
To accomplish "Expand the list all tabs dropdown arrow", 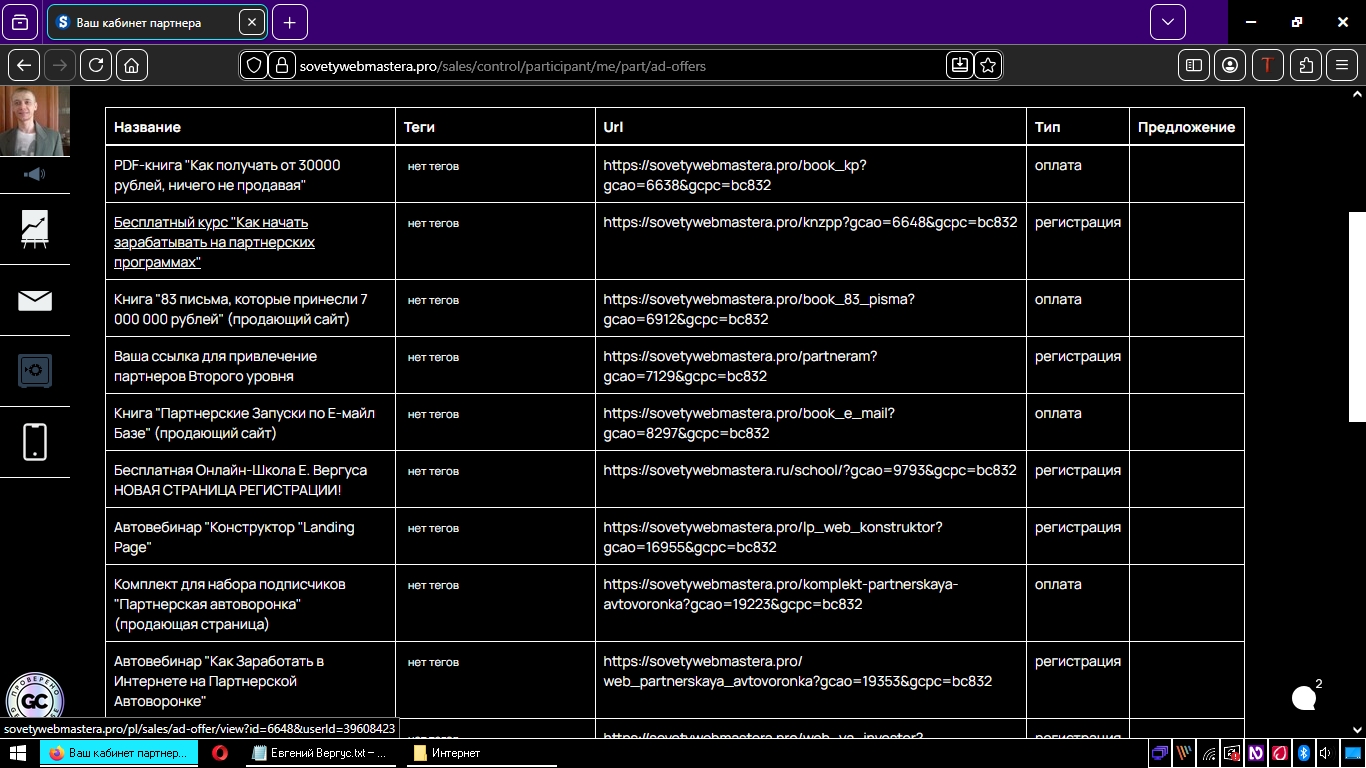I will 1167,22.
